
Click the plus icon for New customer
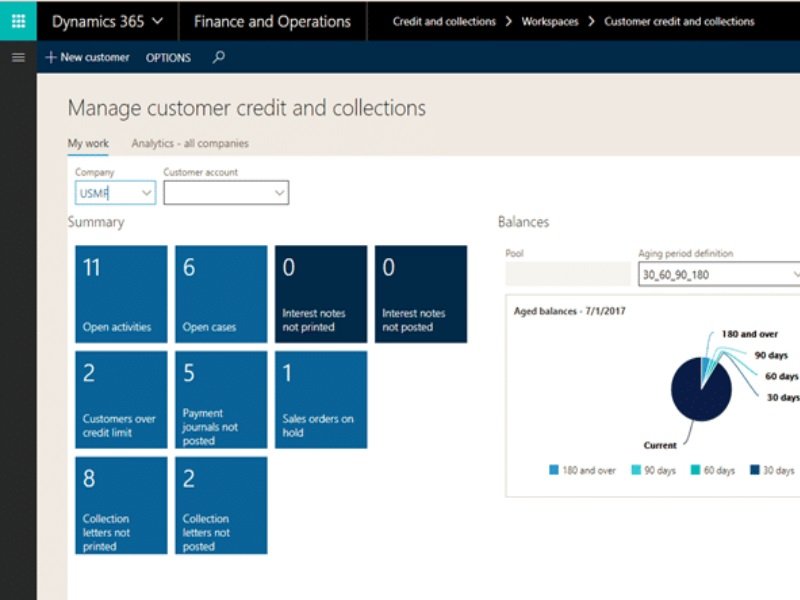51,57
